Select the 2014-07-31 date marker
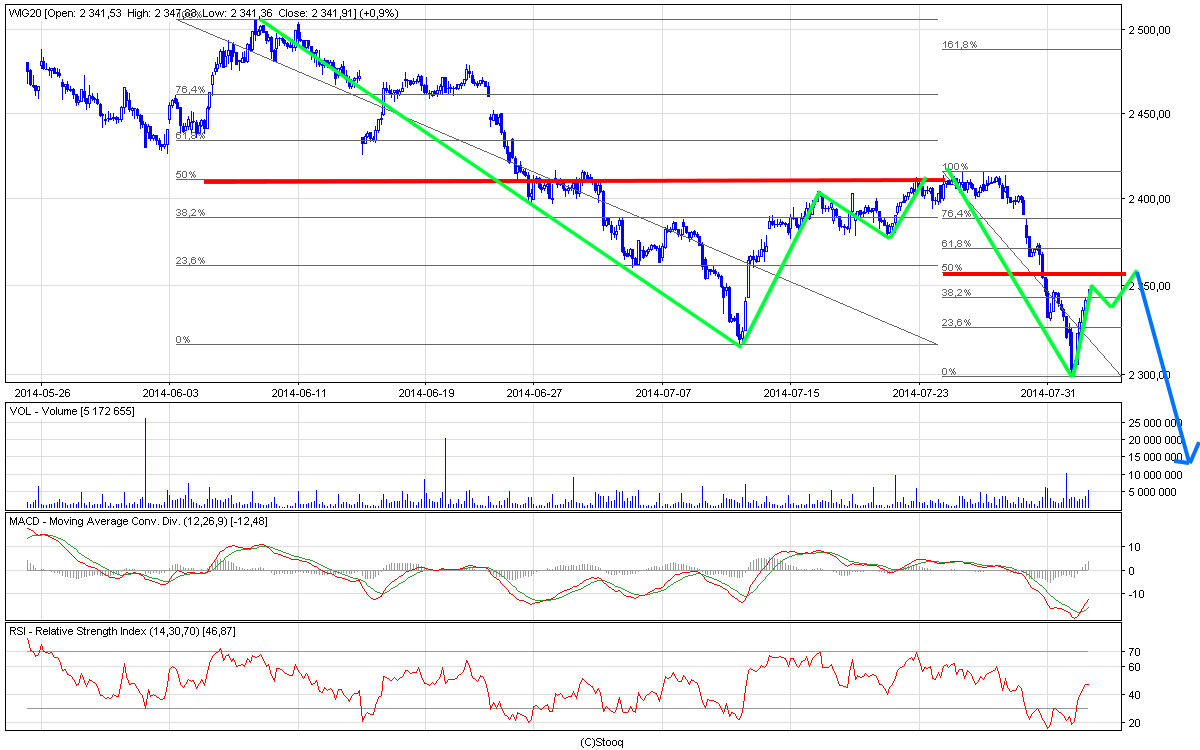Image resolution: width=1200 pixels, height=750 pixels. pyautogui.click(x=1046, y=393)
